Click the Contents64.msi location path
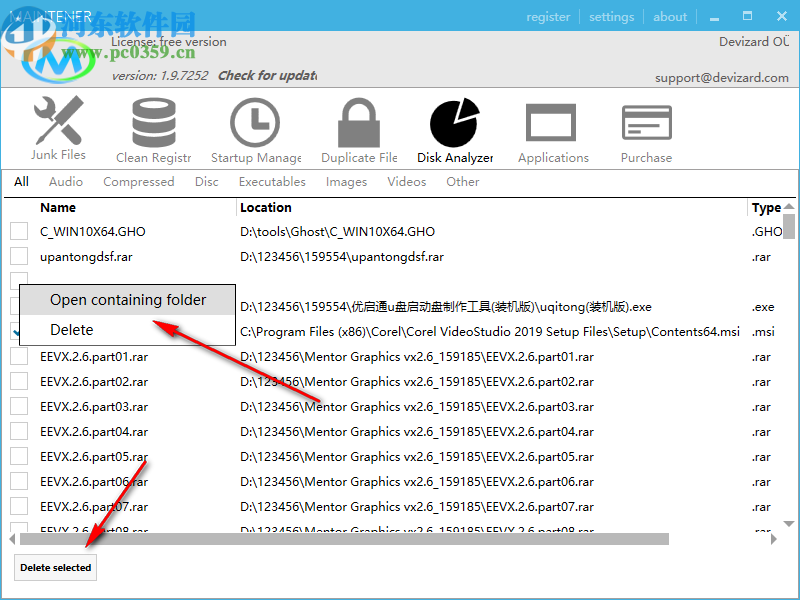The image size is (800, 600). 490,332
